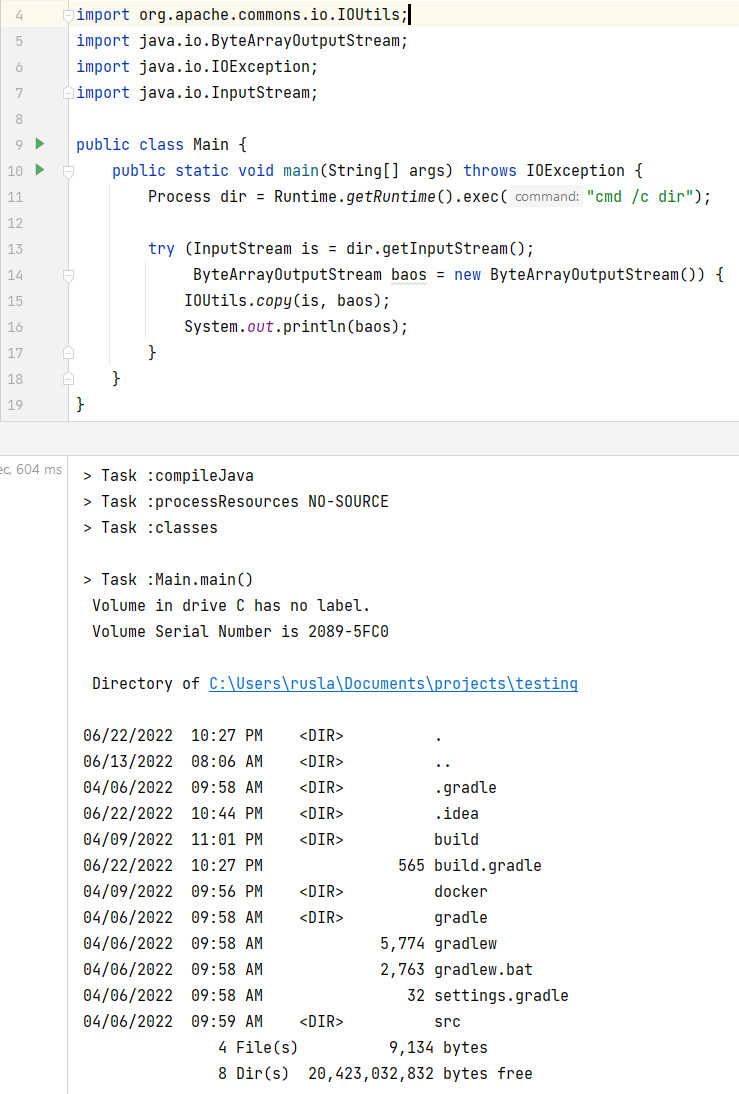This screenshot has width=739, height=1094.
Task: Click line number 19 in gutter
Action: coord(14,404)
